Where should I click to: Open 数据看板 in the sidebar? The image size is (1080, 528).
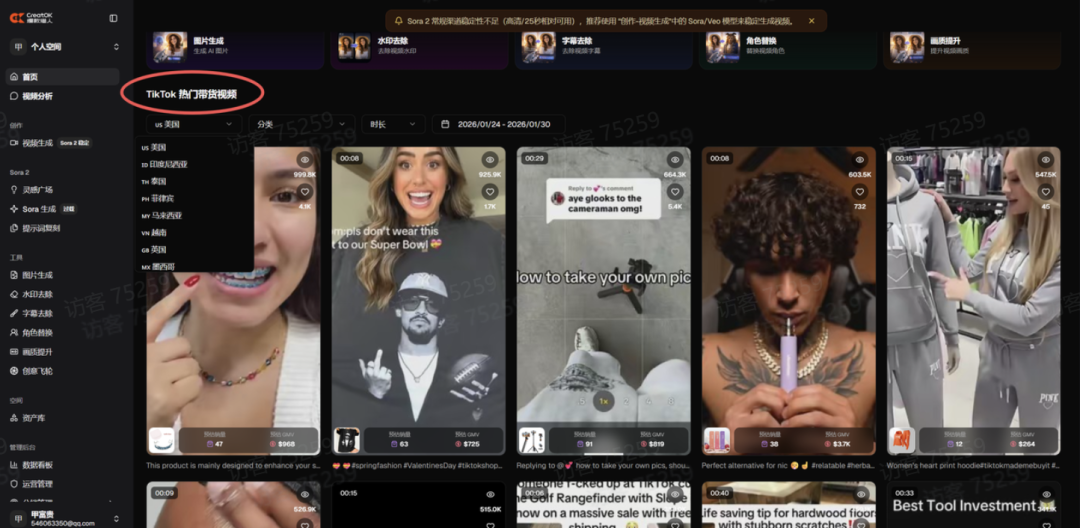click(x=62, y=465)
